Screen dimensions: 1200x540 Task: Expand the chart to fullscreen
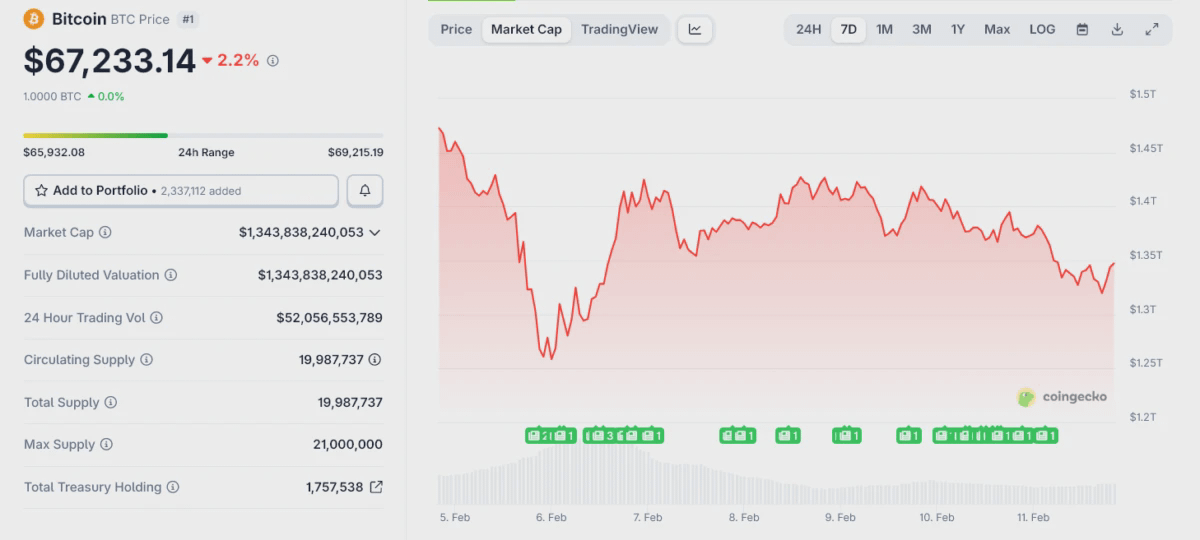(x=1152, y=29)
